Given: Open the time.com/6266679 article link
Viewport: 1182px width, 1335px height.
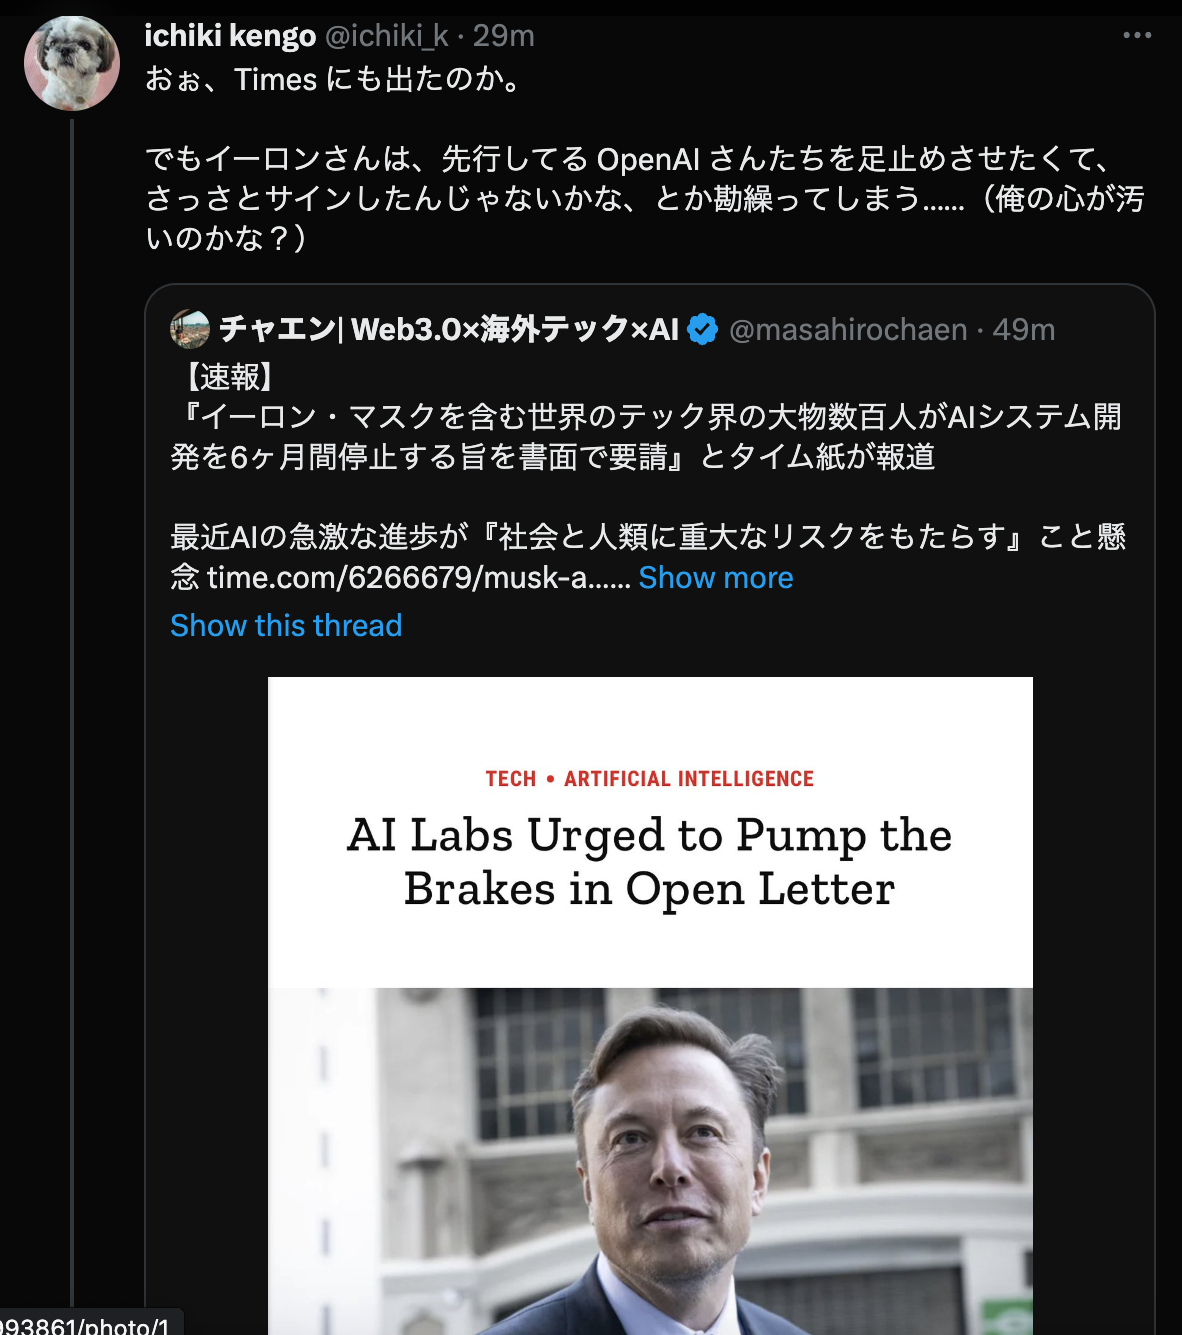Looking at the screenshot, I should (418, 578).
